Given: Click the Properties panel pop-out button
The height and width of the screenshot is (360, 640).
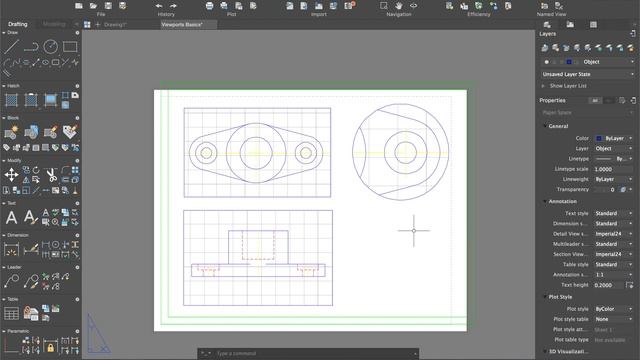Looking at the screenshot, I should 633,100.
